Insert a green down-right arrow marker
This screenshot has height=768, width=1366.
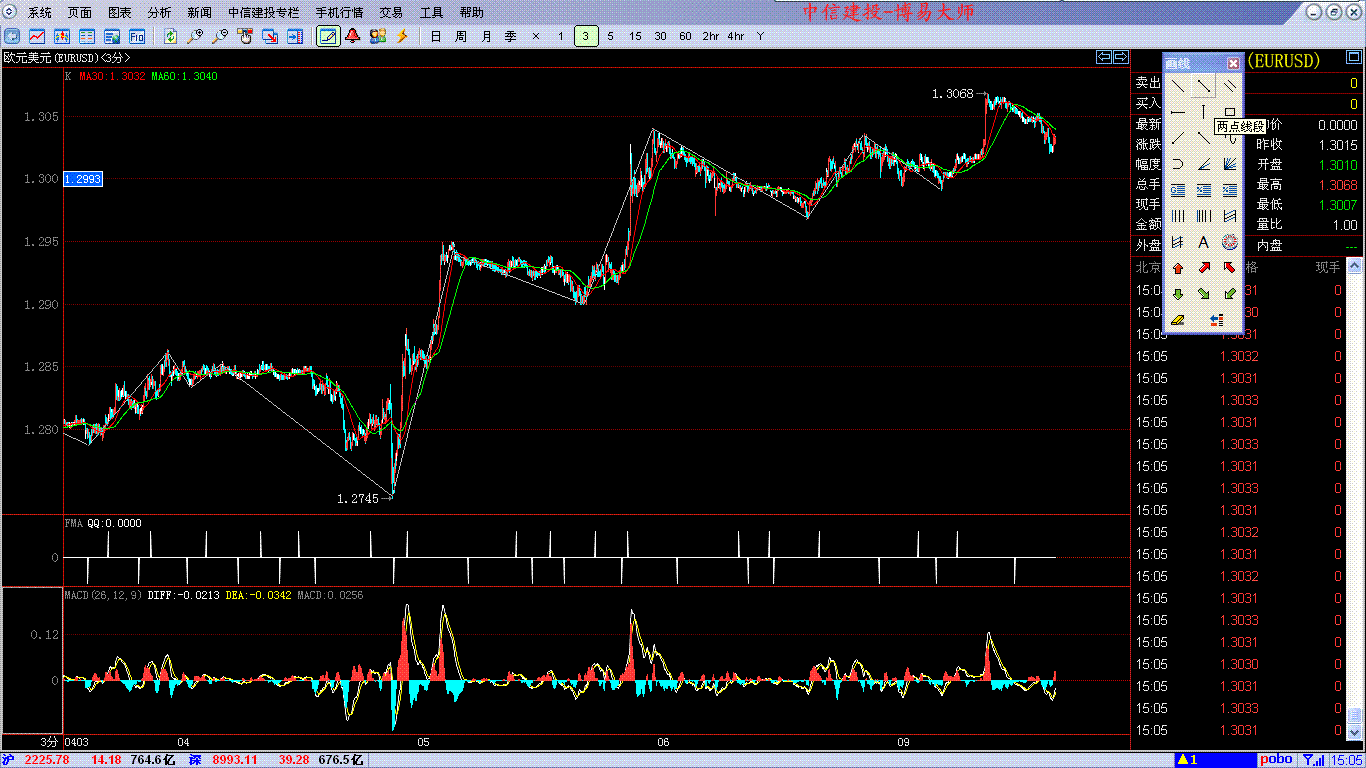point(1204,294)
